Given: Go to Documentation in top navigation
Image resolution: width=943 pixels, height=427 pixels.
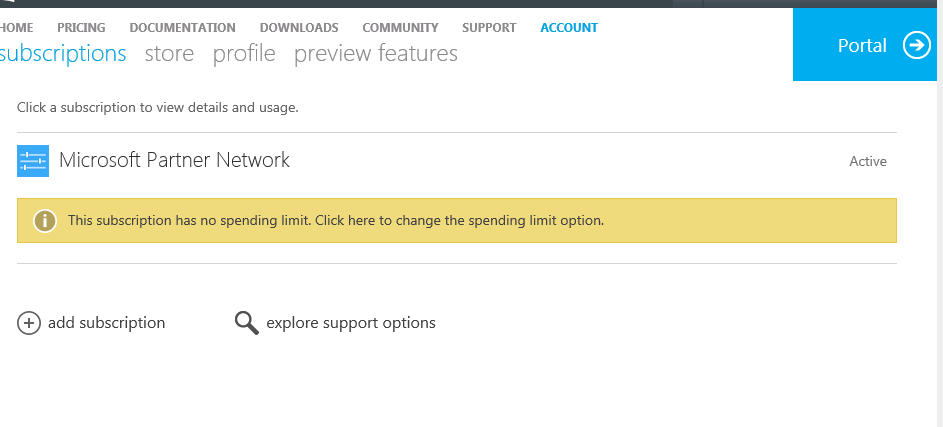Looking at the screenshot, I should [x=182, y=28].
